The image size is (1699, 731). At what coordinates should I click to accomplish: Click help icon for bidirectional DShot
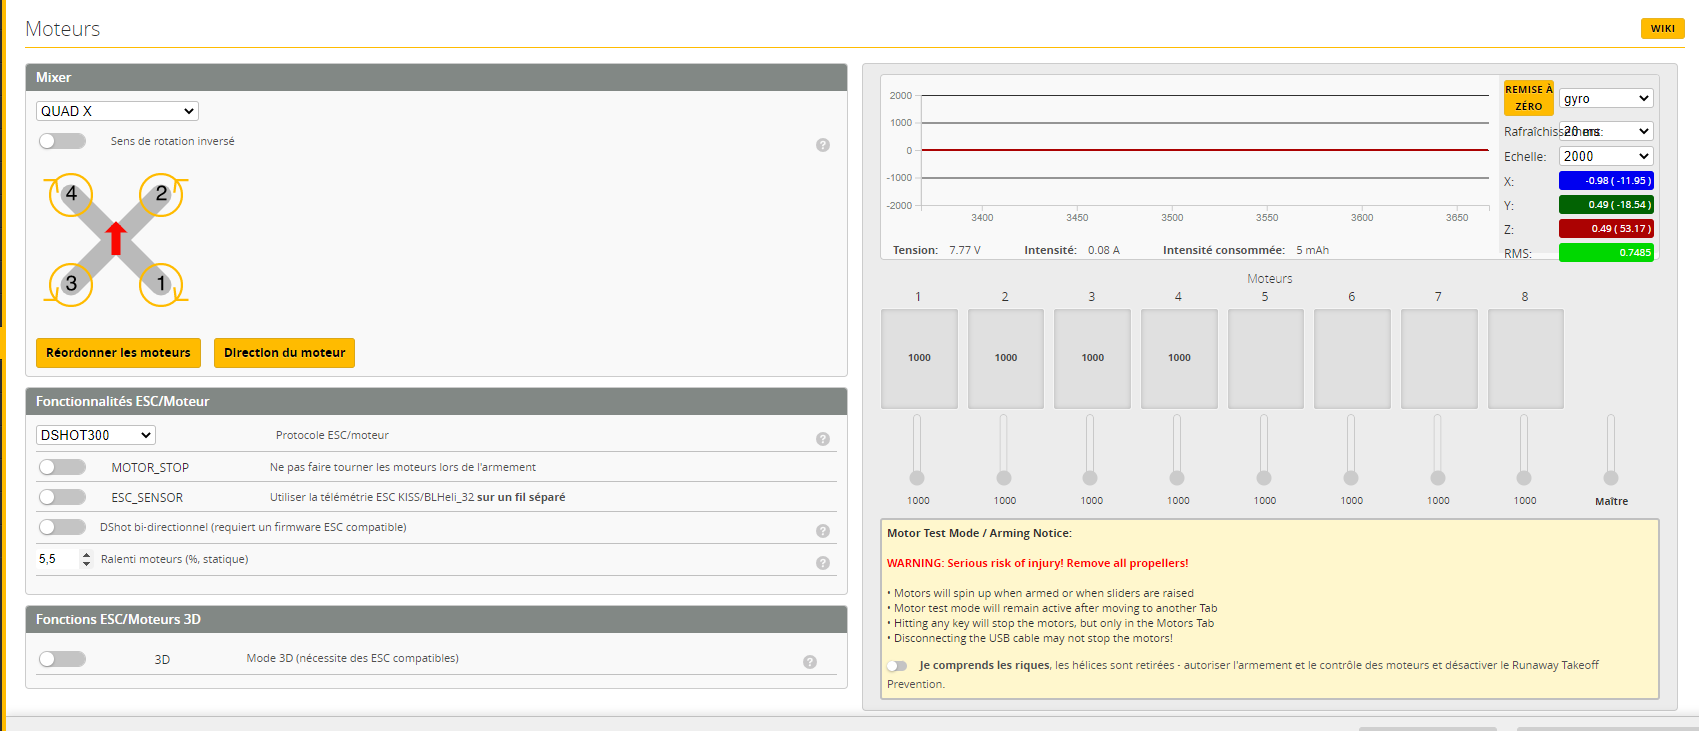[x=822, y=531]
